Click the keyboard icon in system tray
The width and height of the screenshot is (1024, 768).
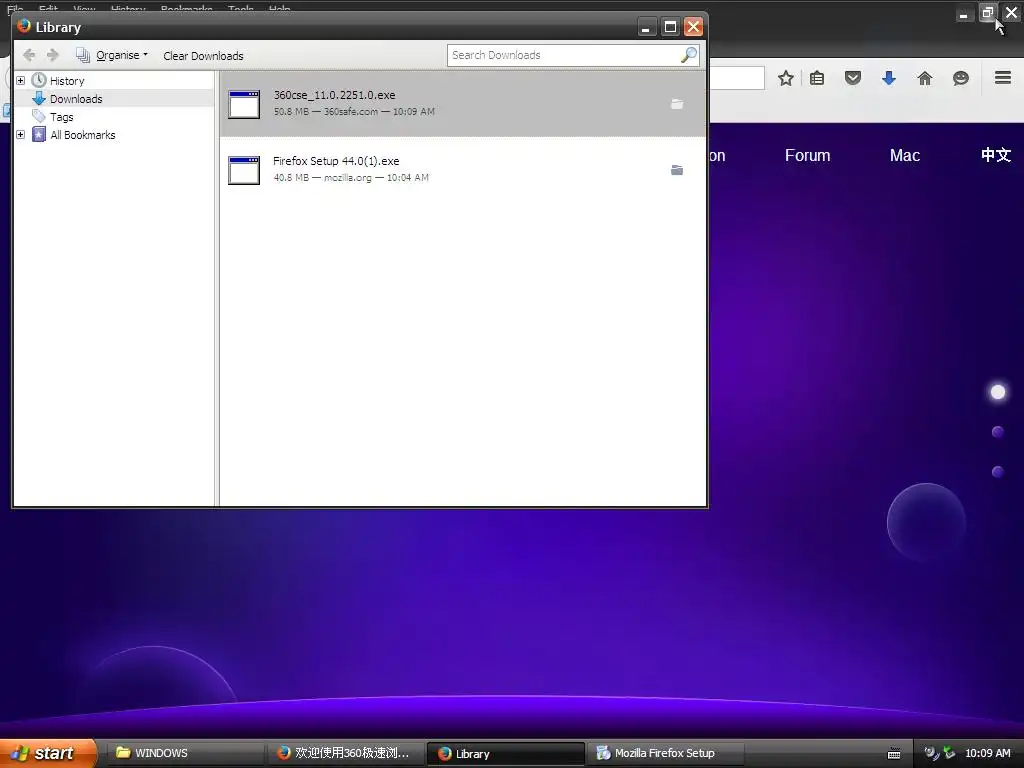[x=894, y=754]
